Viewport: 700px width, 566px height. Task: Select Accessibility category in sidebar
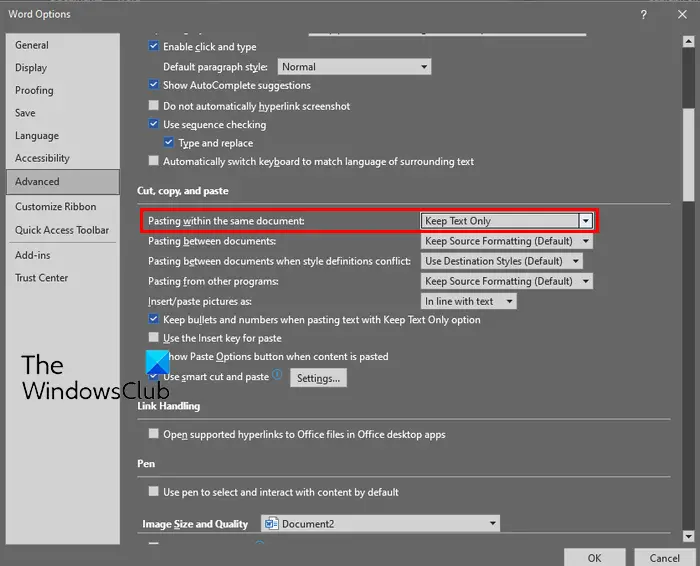click(63, 158)
